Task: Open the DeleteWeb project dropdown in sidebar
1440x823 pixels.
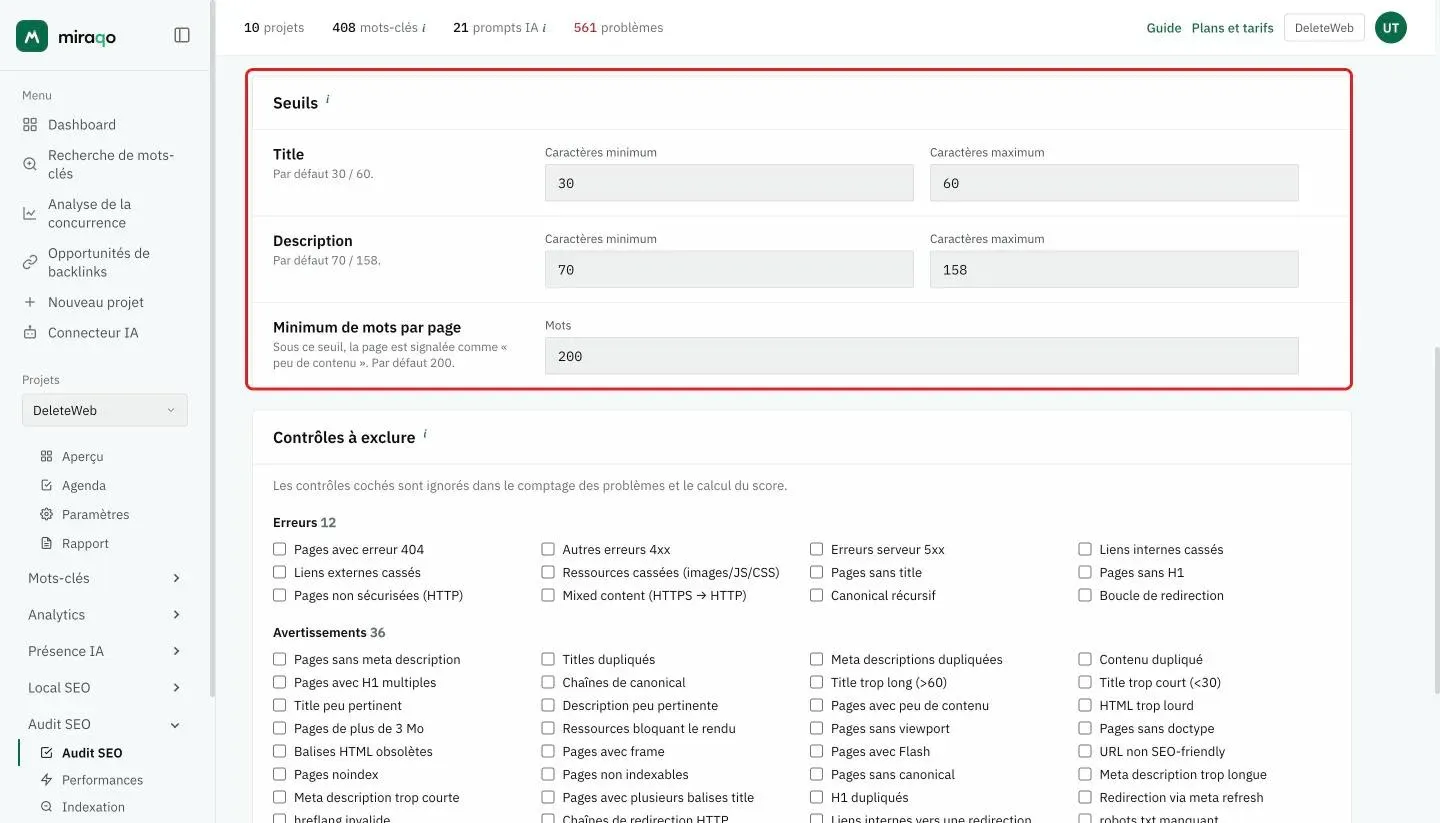Action: click(105, 410)
